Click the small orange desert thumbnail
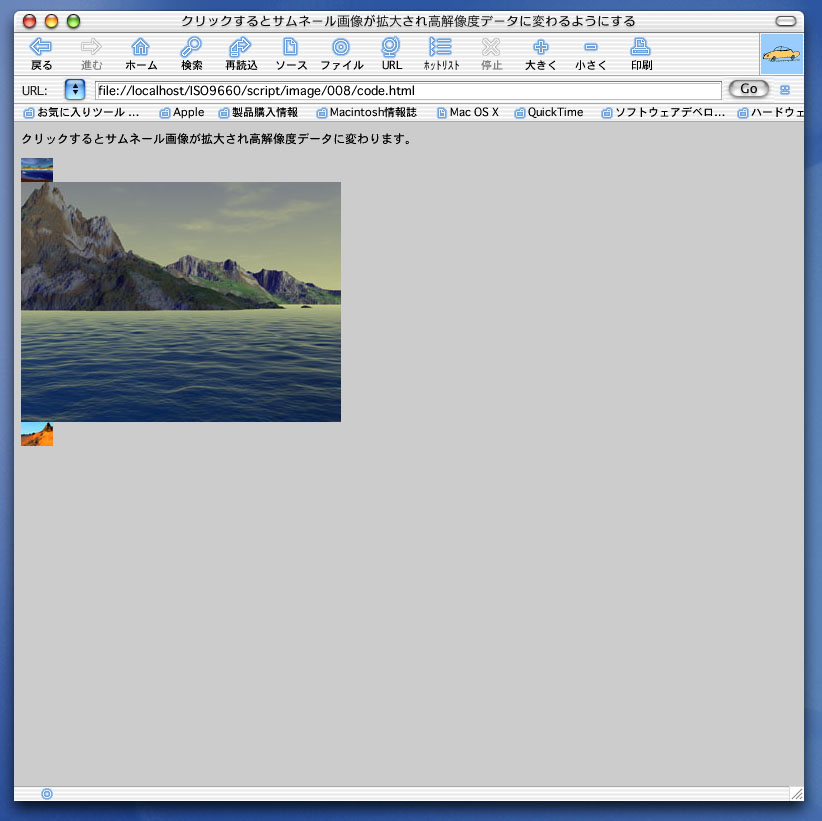Screen dimensions: 822x821 37,434
